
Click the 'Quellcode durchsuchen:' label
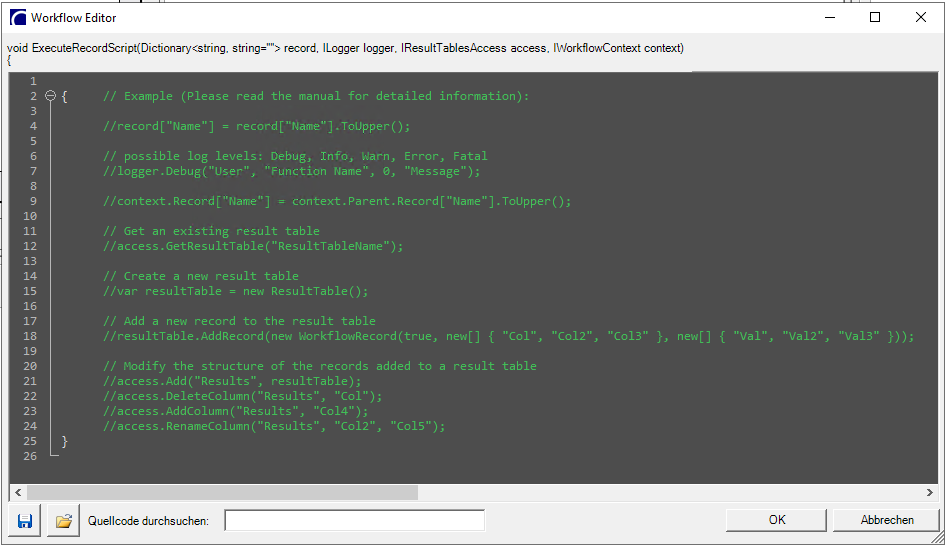click(x=148, y=521)
